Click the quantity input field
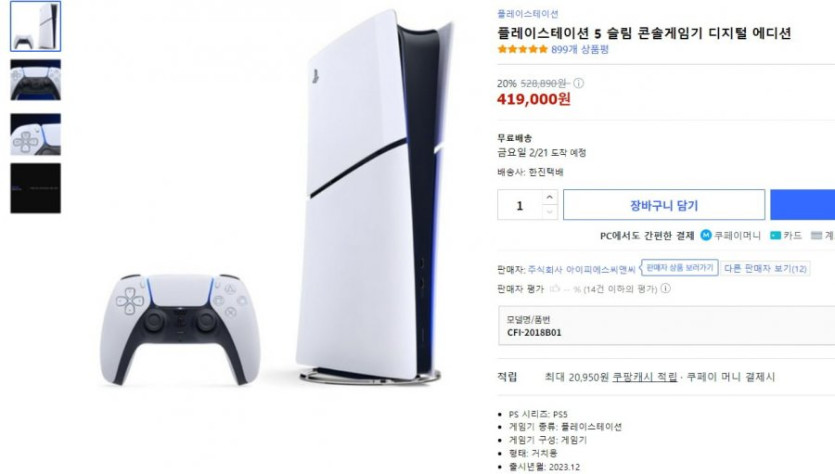The image size is (835, 474). pos(520,205)
